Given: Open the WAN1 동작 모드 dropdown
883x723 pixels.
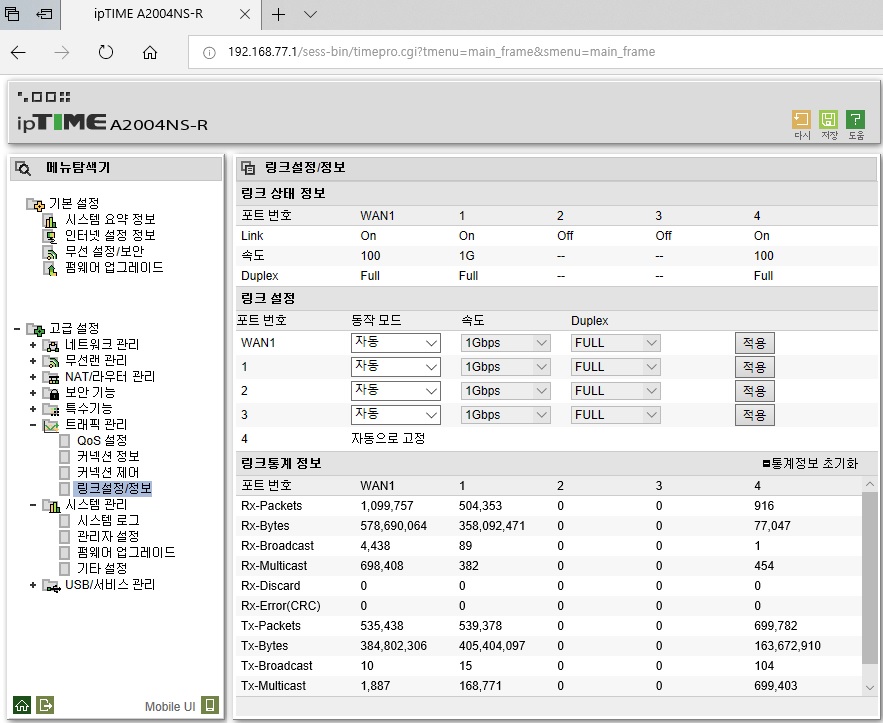Looking at the screenshot, I should coord(395,343).
